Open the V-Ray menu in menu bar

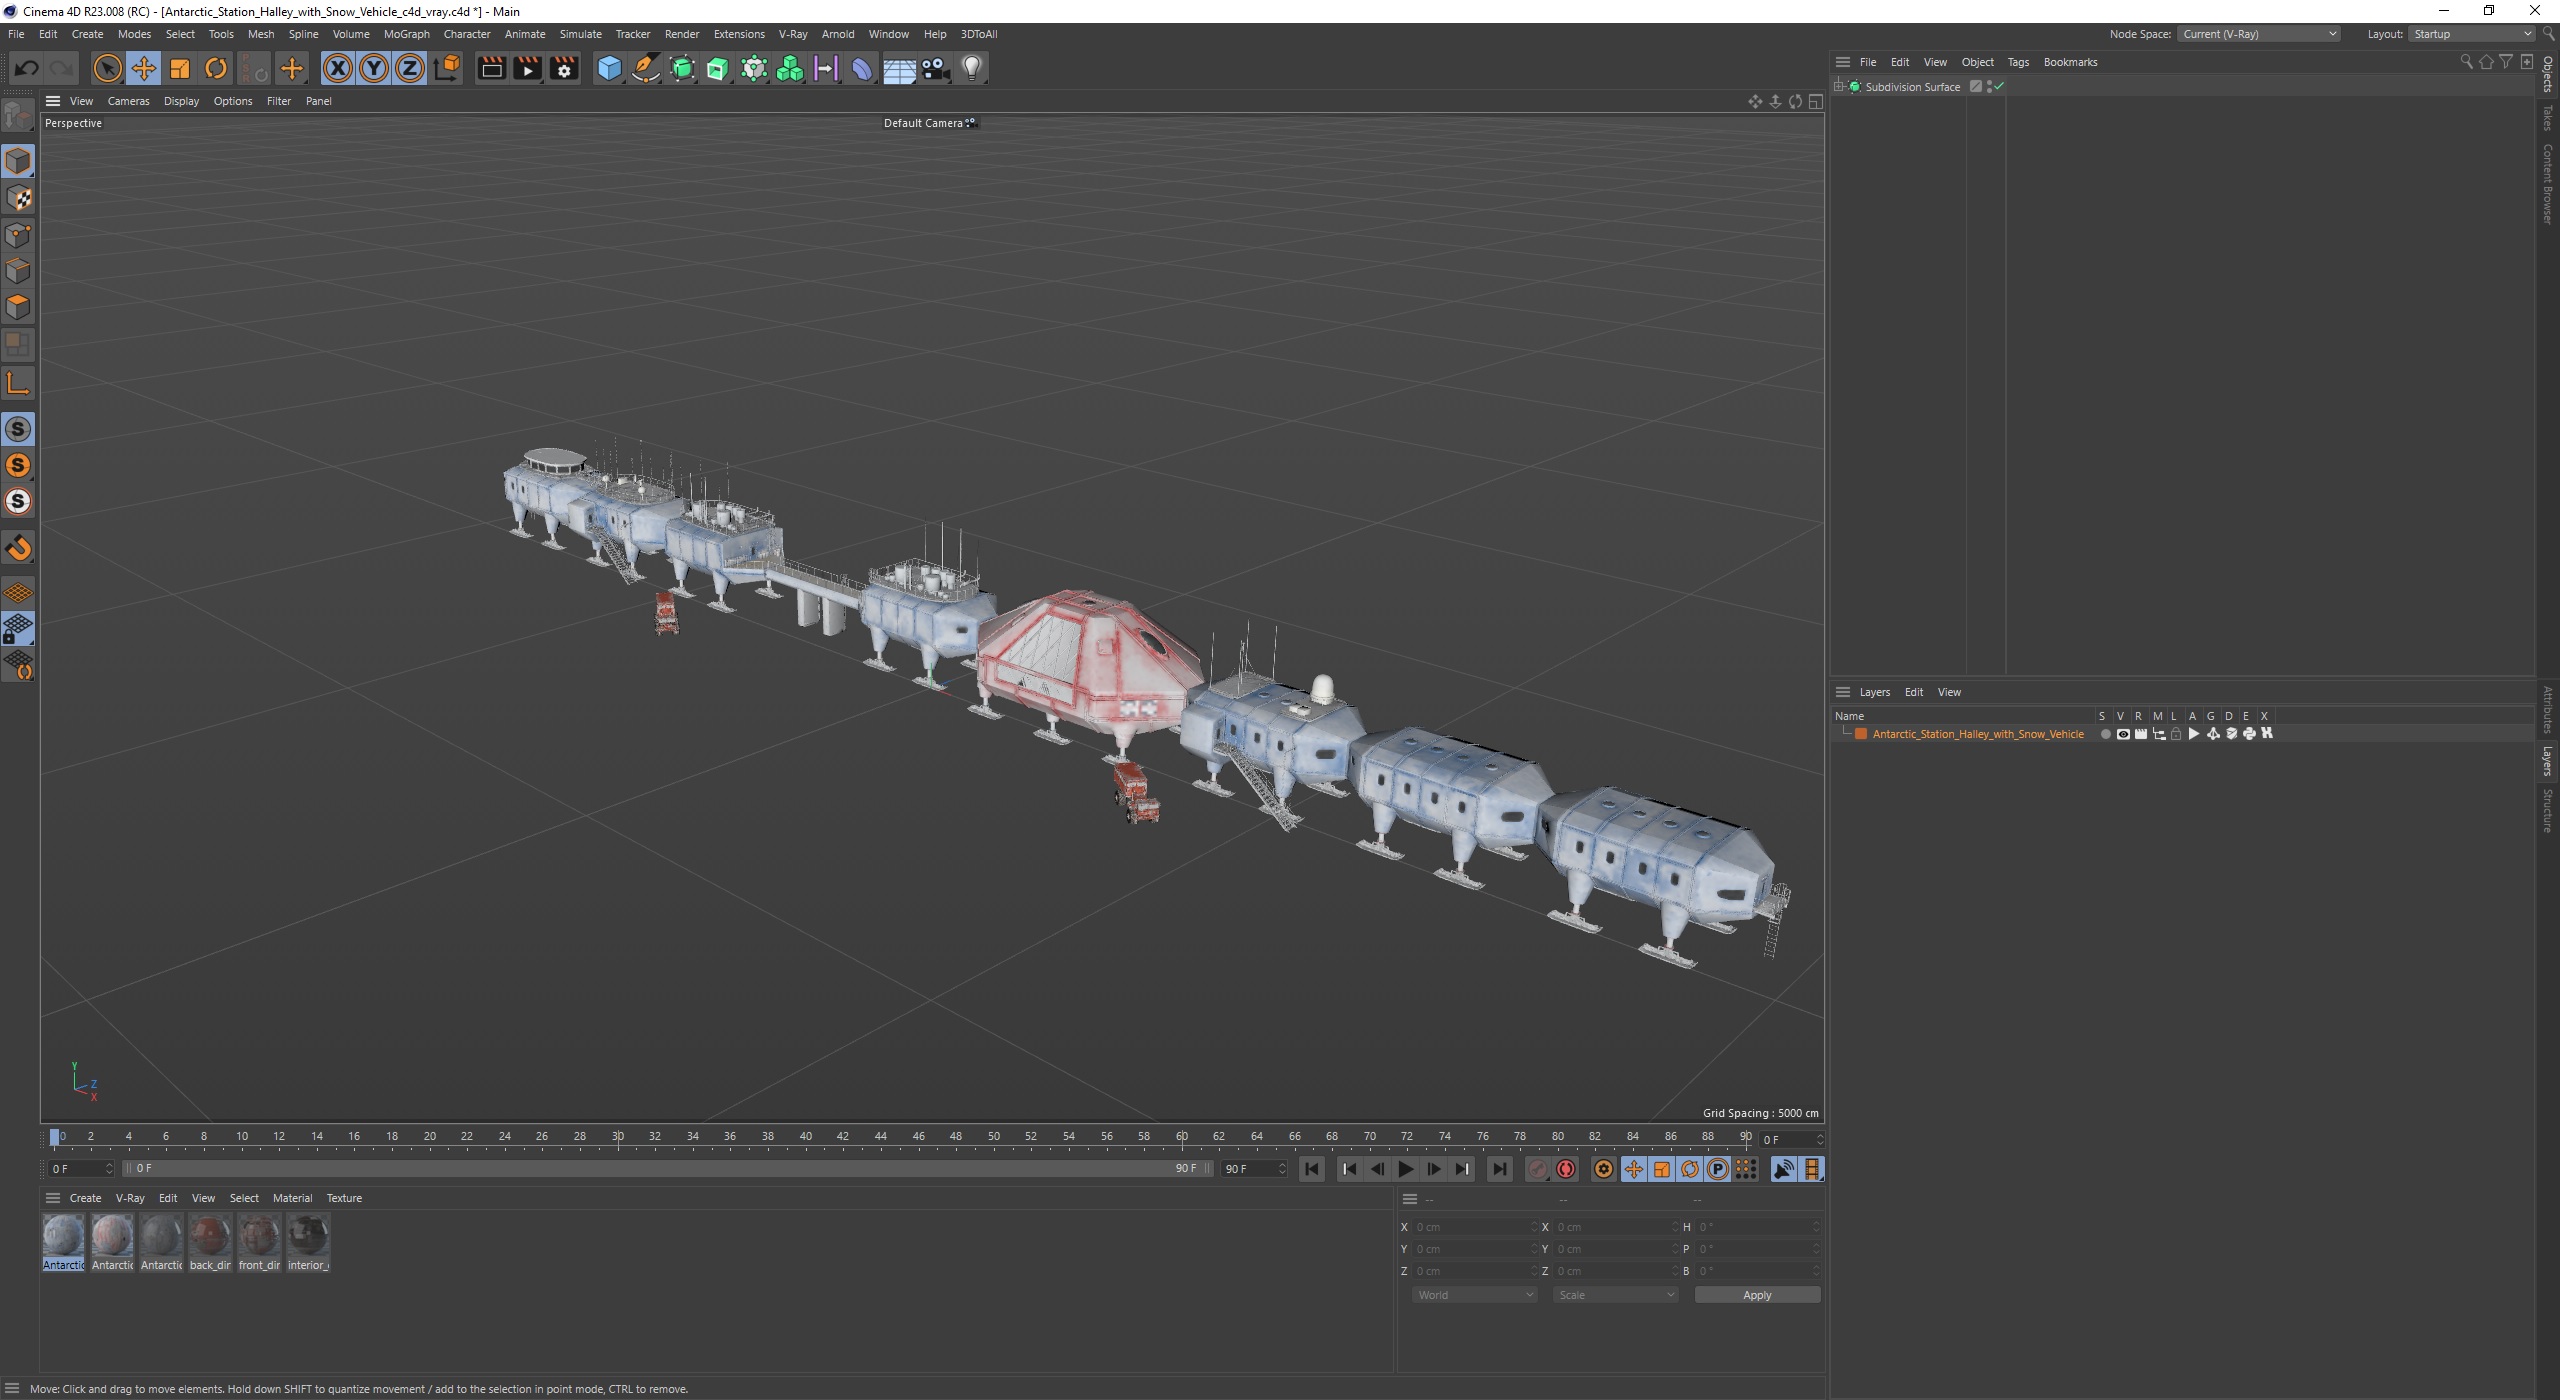point(793,34)
